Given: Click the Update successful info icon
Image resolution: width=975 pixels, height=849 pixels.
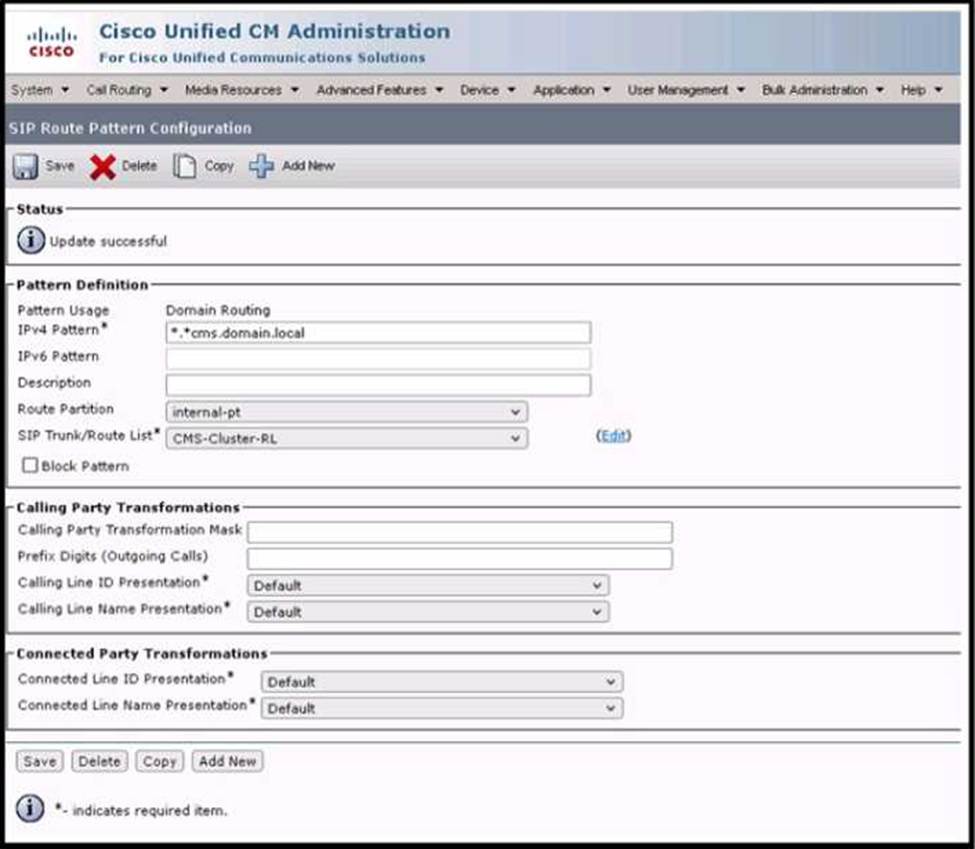Looking at the screenshot, I should (x=31, y=240).
